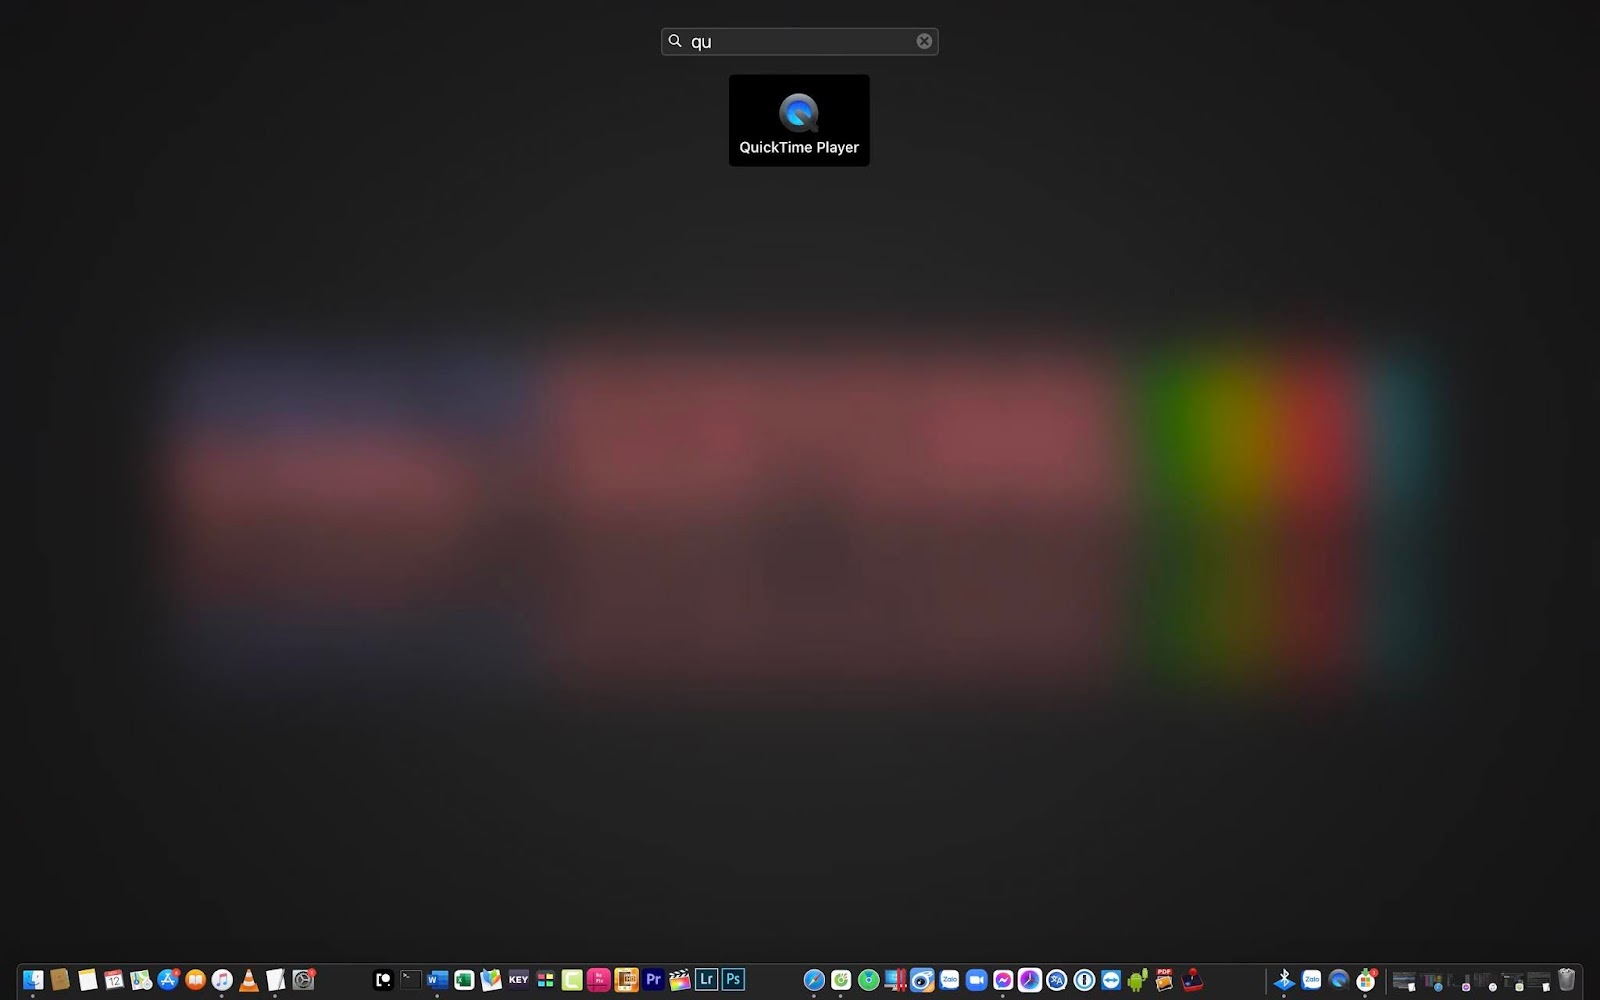1600x1000 pixels.
Task: Open QuickTime Player icon in the Dock
Action: click(x=1338, y=980)
